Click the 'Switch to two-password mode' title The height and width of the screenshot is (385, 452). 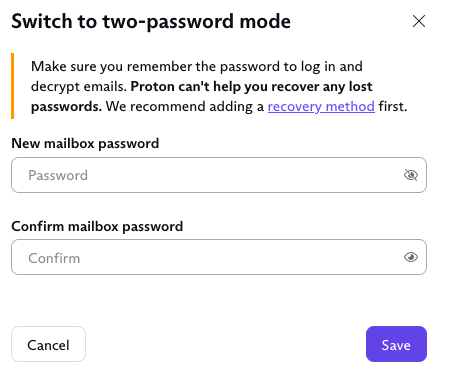(151, 22)
